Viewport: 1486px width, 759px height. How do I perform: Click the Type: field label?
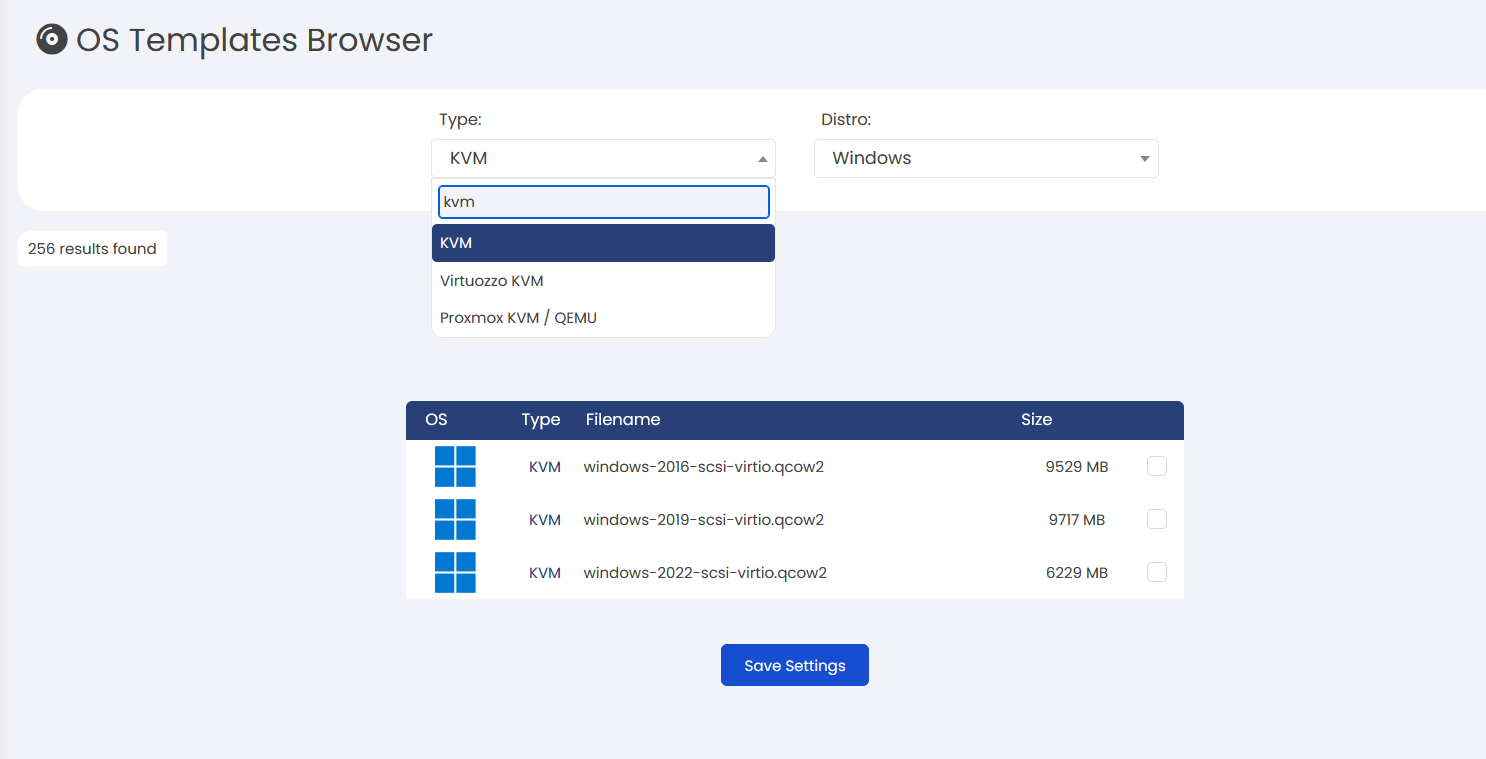click(460, 120)
